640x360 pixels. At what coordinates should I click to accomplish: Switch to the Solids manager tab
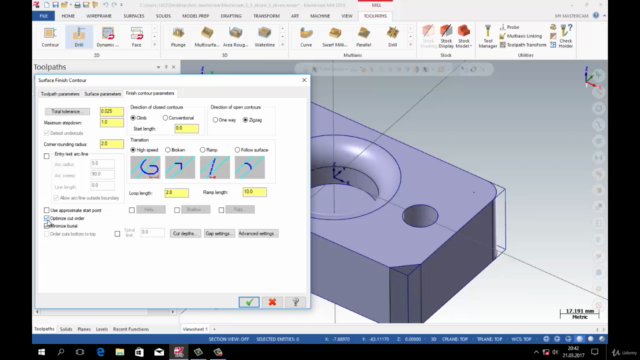tap(66, 329)
